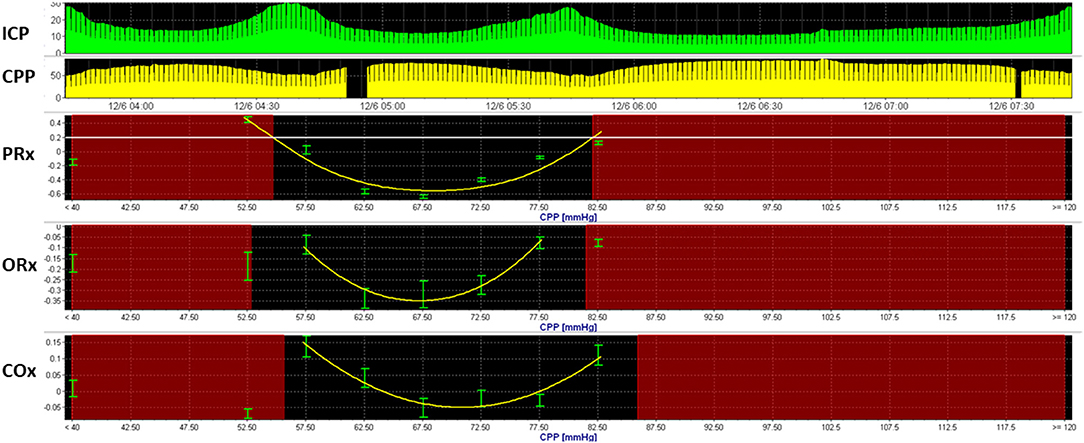Click the < 40 tick label on PRx axis
This screenshot has height=443, width=1084.
[x=71, y=207]
